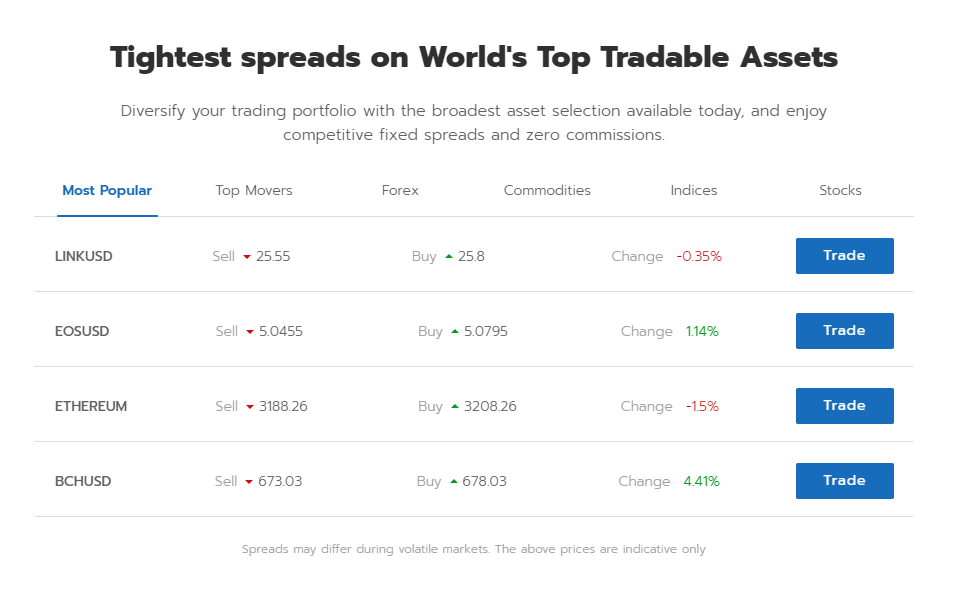
Task: Go to the Indices tab
Action: point(693,190)
